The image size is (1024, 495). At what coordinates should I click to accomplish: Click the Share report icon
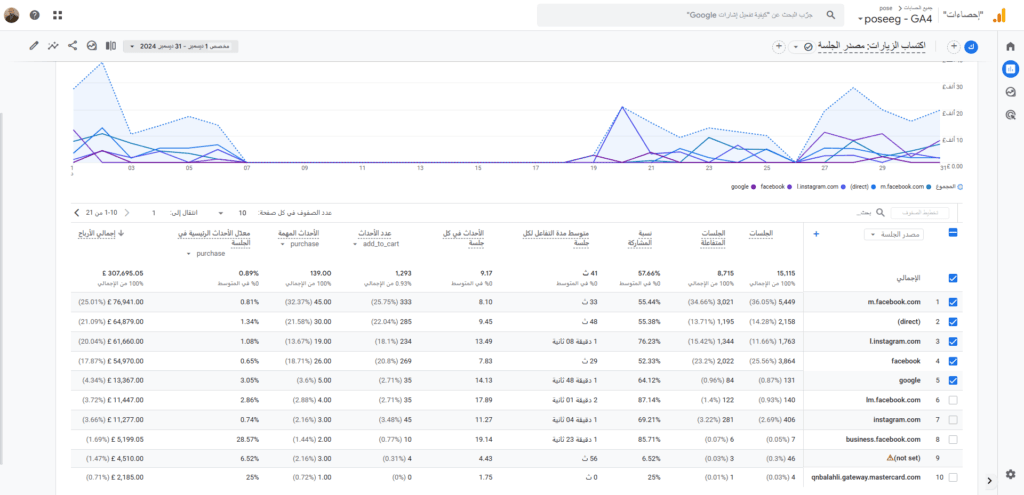point(72,46)
